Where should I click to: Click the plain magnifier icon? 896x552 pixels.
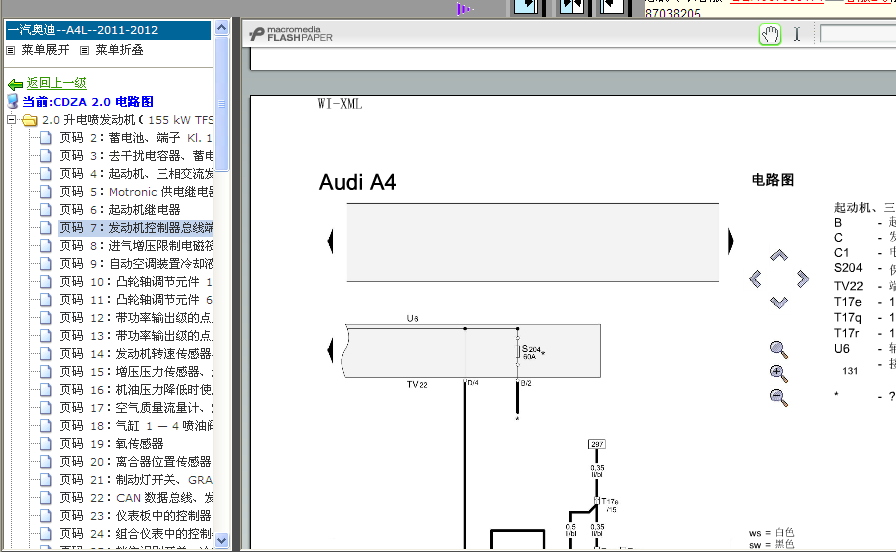[x=778, y=349]
